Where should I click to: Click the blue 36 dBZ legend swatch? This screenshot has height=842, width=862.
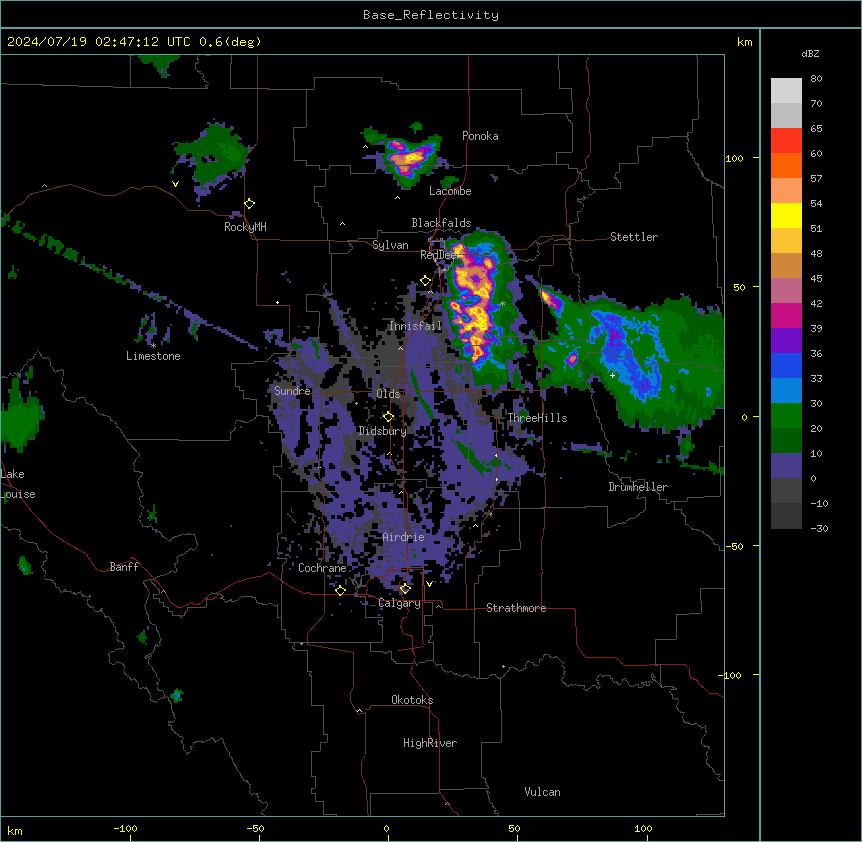click(786, 365)
